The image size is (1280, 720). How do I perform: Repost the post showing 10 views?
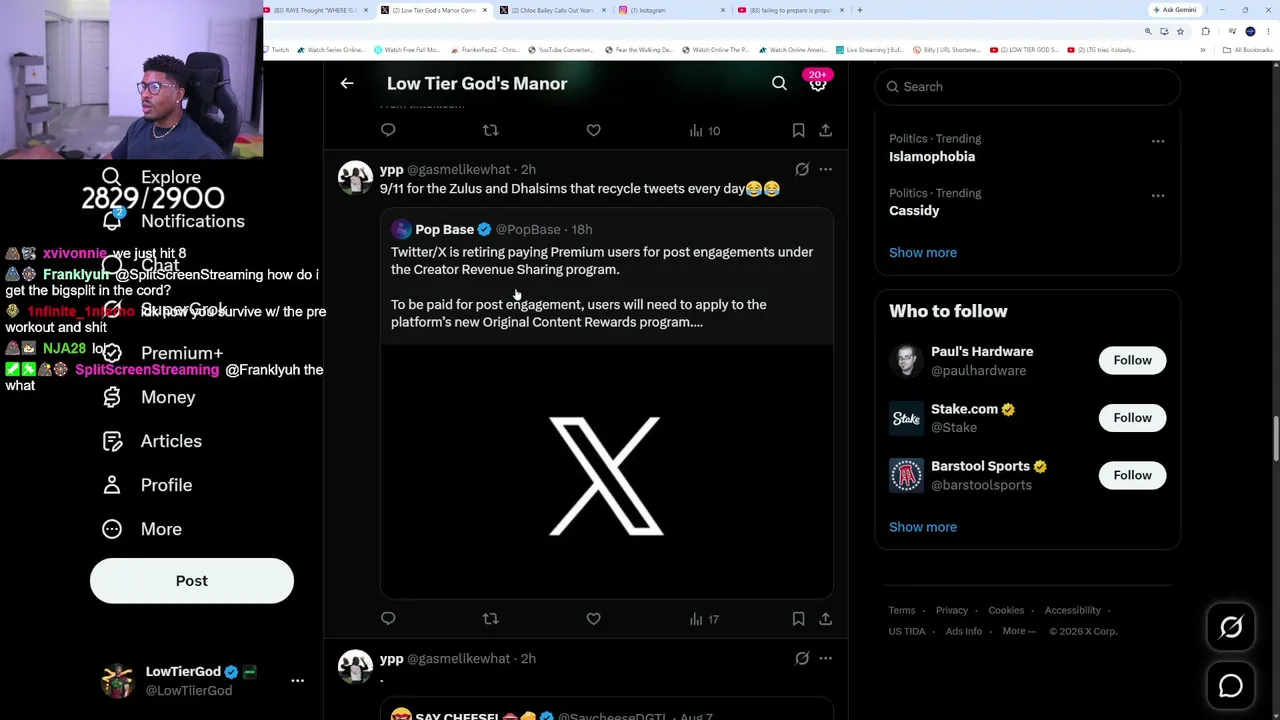[490, 130]
